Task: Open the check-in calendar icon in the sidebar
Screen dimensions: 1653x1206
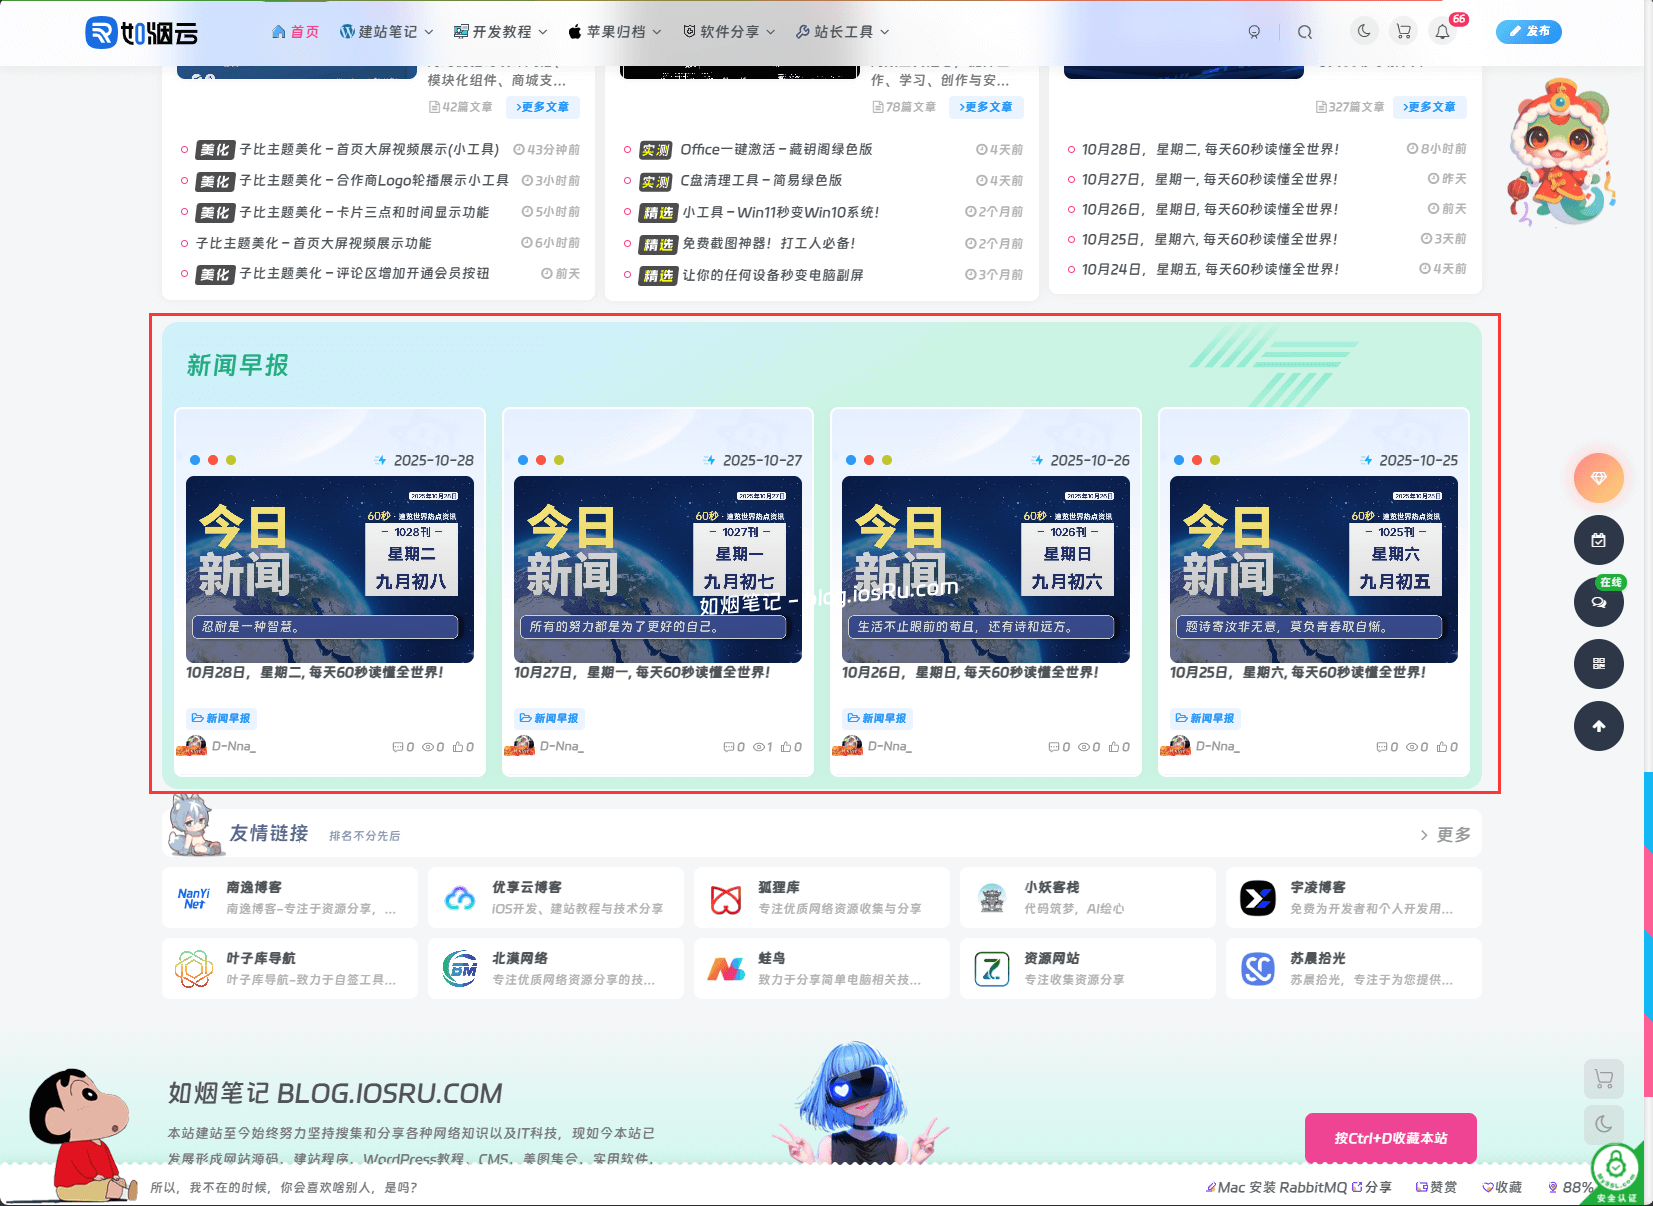Action: click(1598, 540)
